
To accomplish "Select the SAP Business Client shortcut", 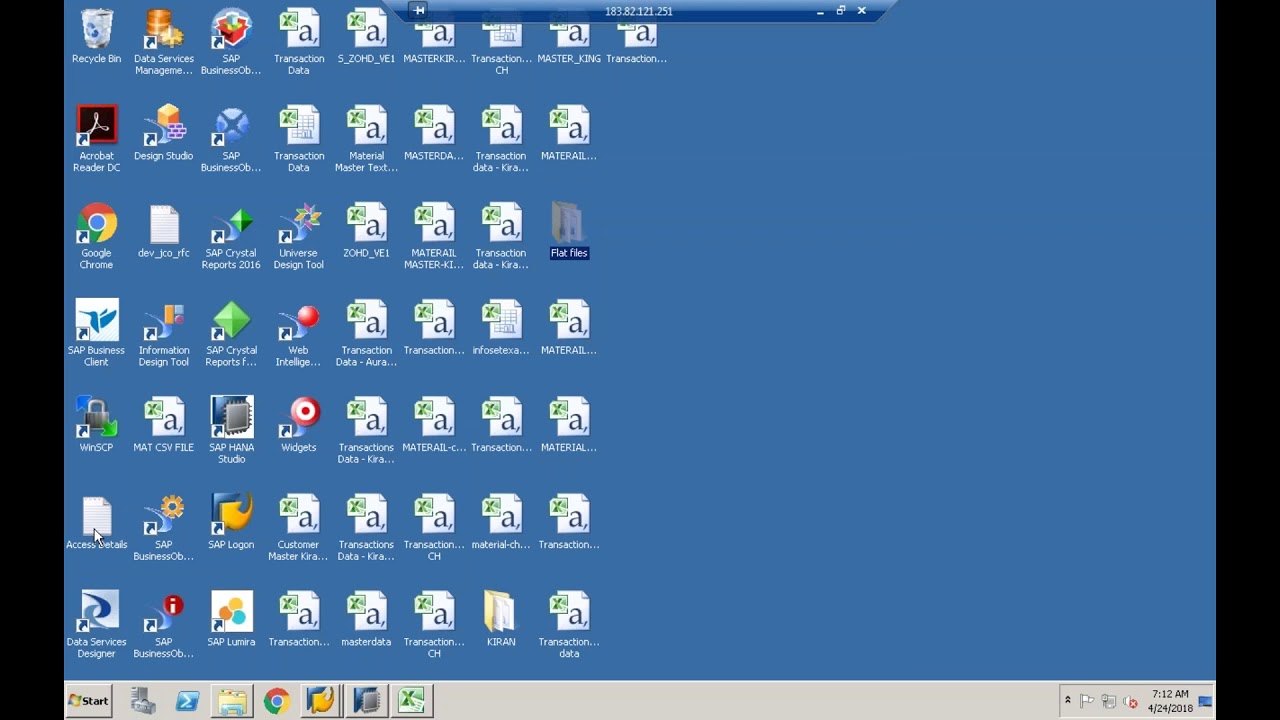I will [96, 333].
